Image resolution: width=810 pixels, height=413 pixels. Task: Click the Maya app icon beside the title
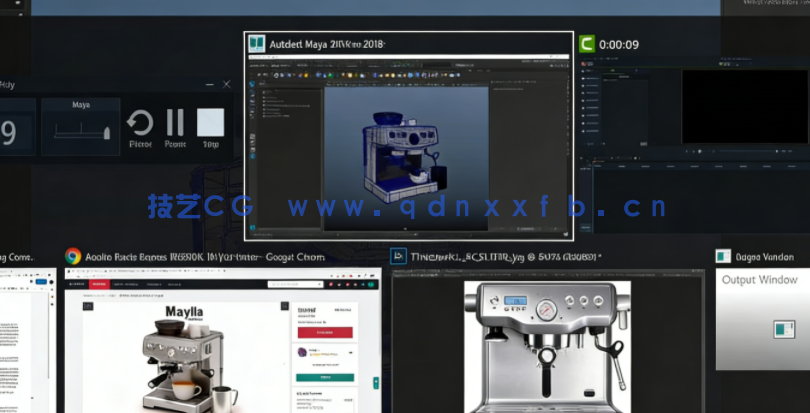pos(257,44)
